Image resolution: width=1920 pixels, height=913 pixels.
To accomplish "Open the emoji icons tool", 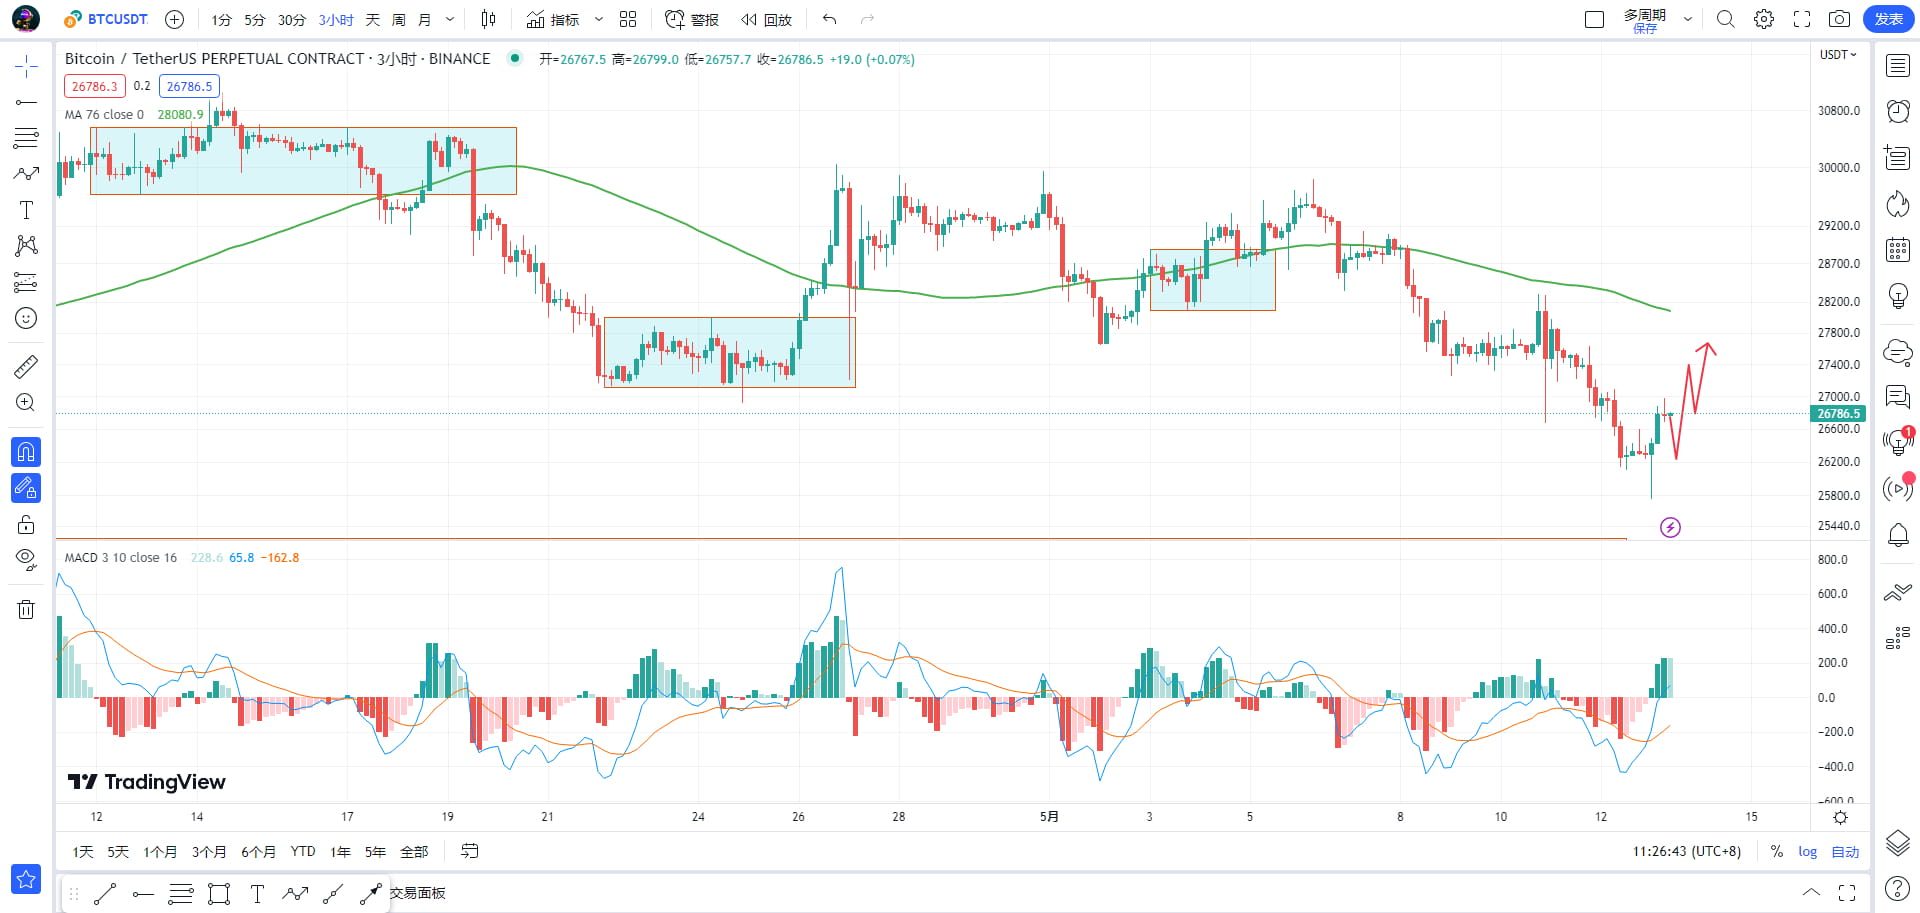I will pos(26,318).
